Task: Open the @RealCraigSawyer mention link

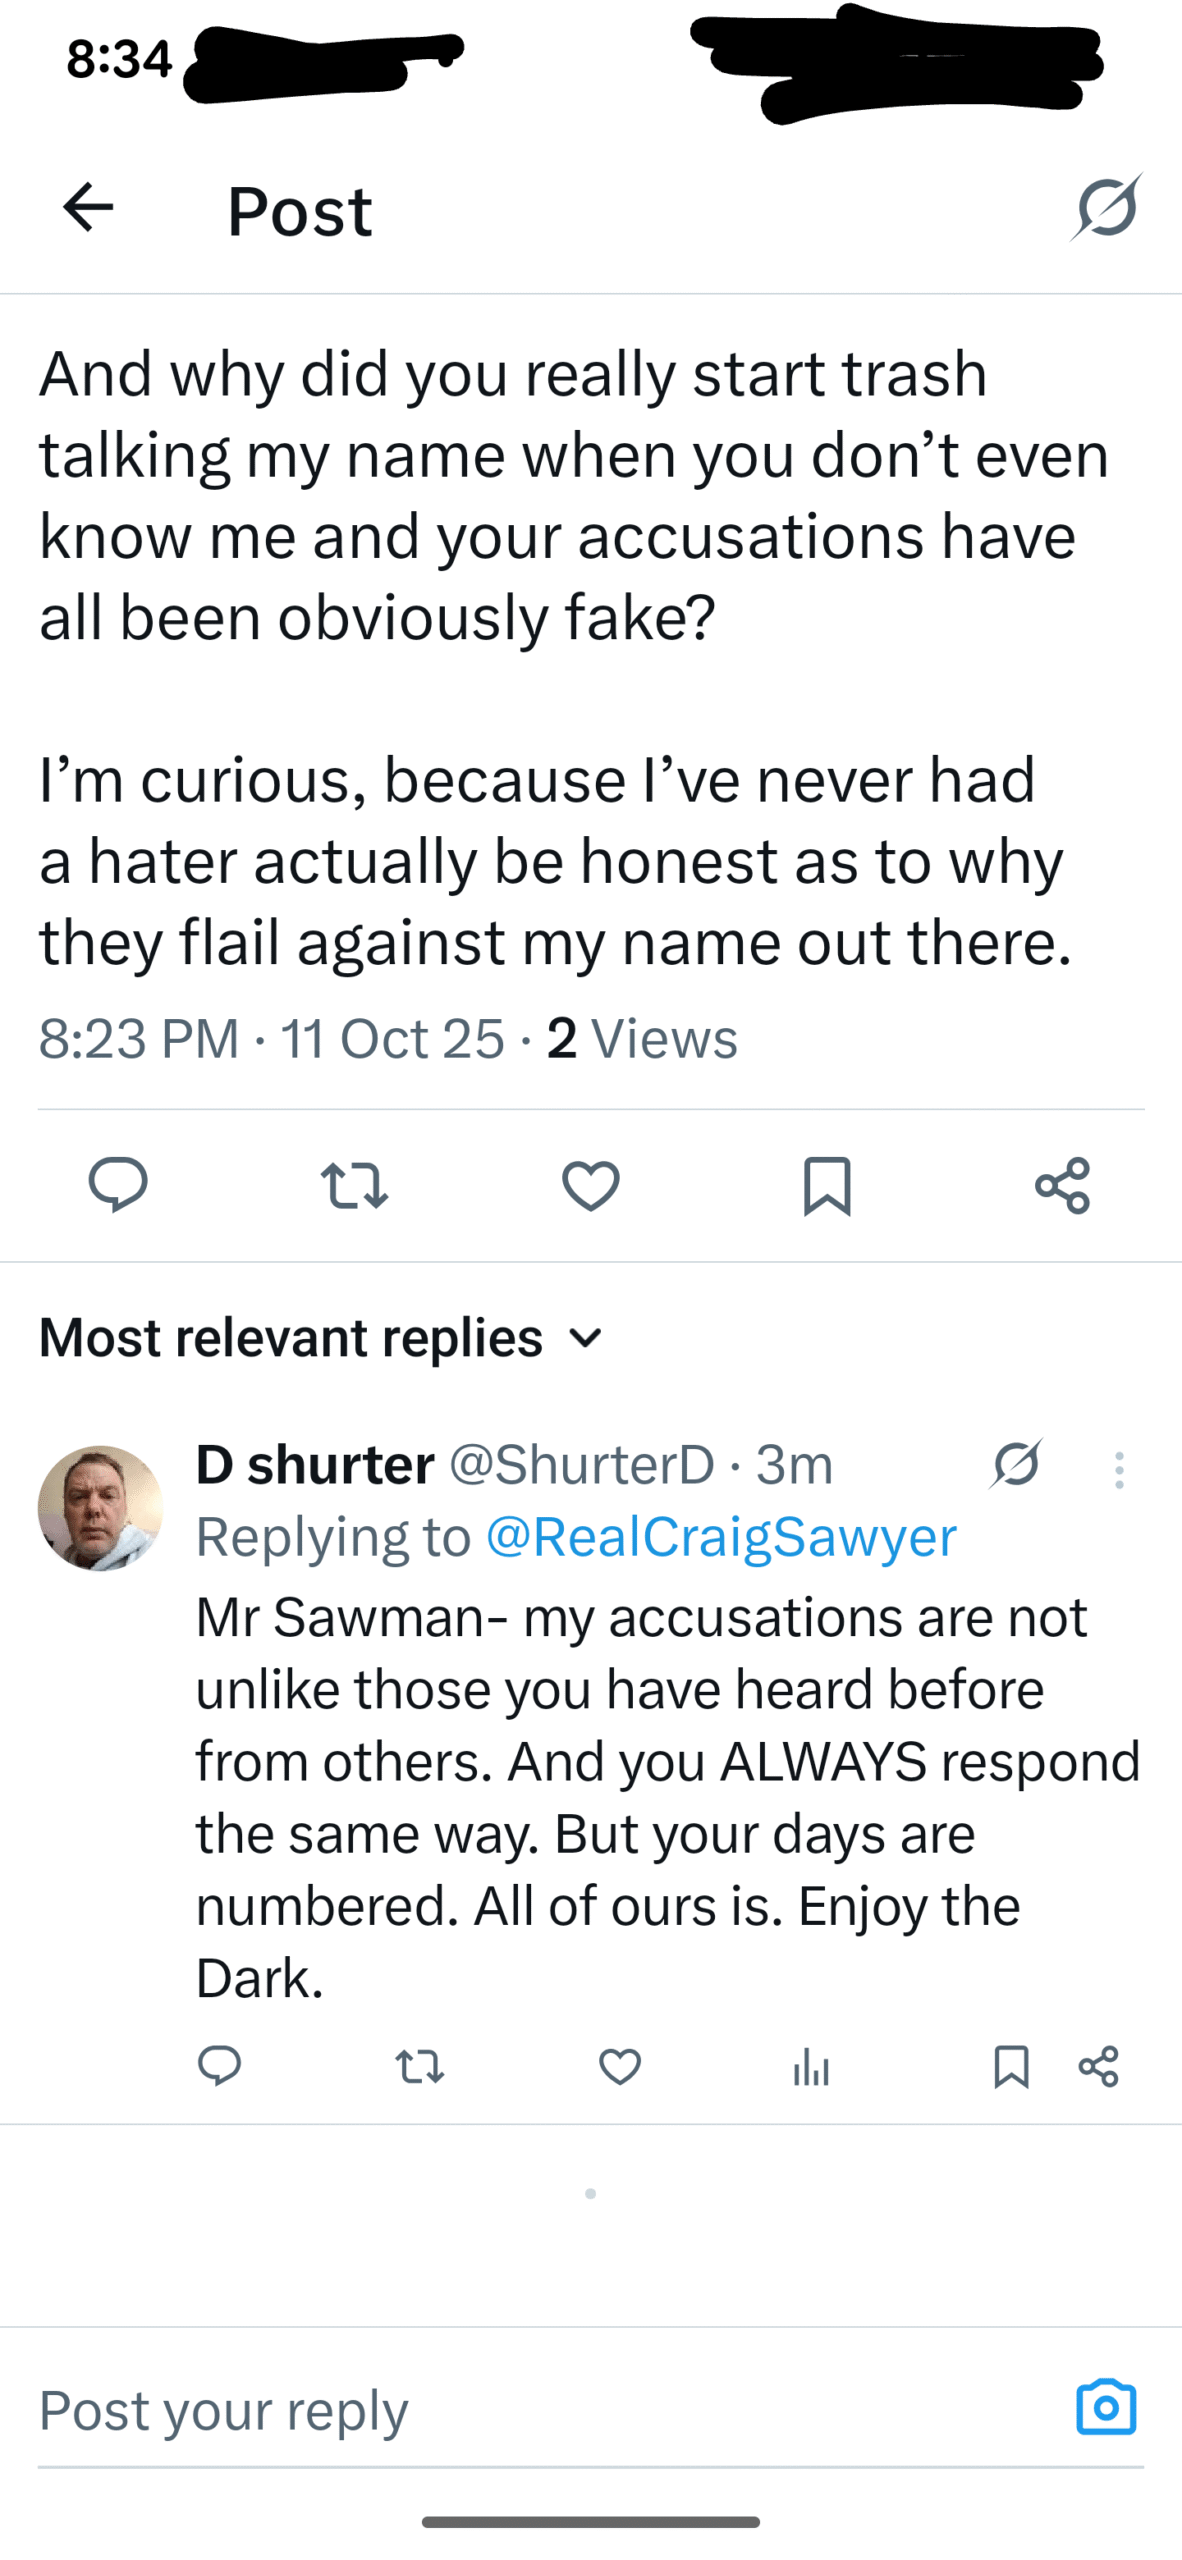Action: point(721,1537)
